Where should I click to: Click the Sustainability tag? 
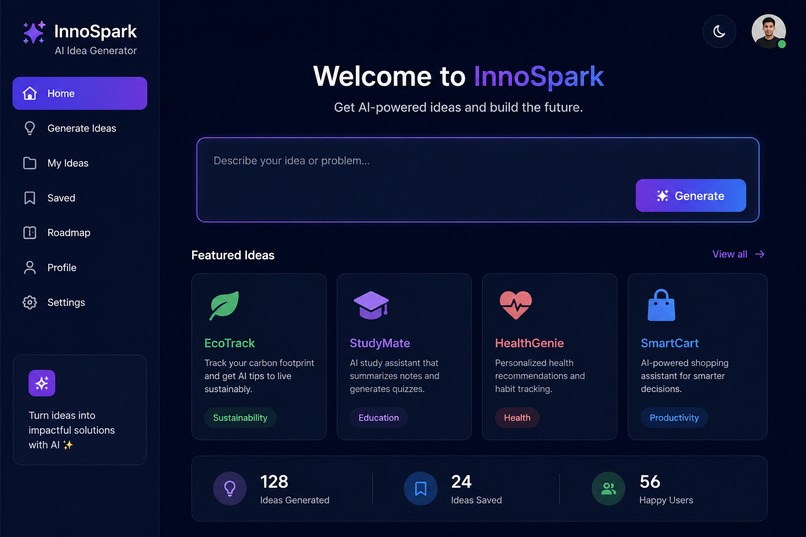pyautogui.click(x=240, y=418)
